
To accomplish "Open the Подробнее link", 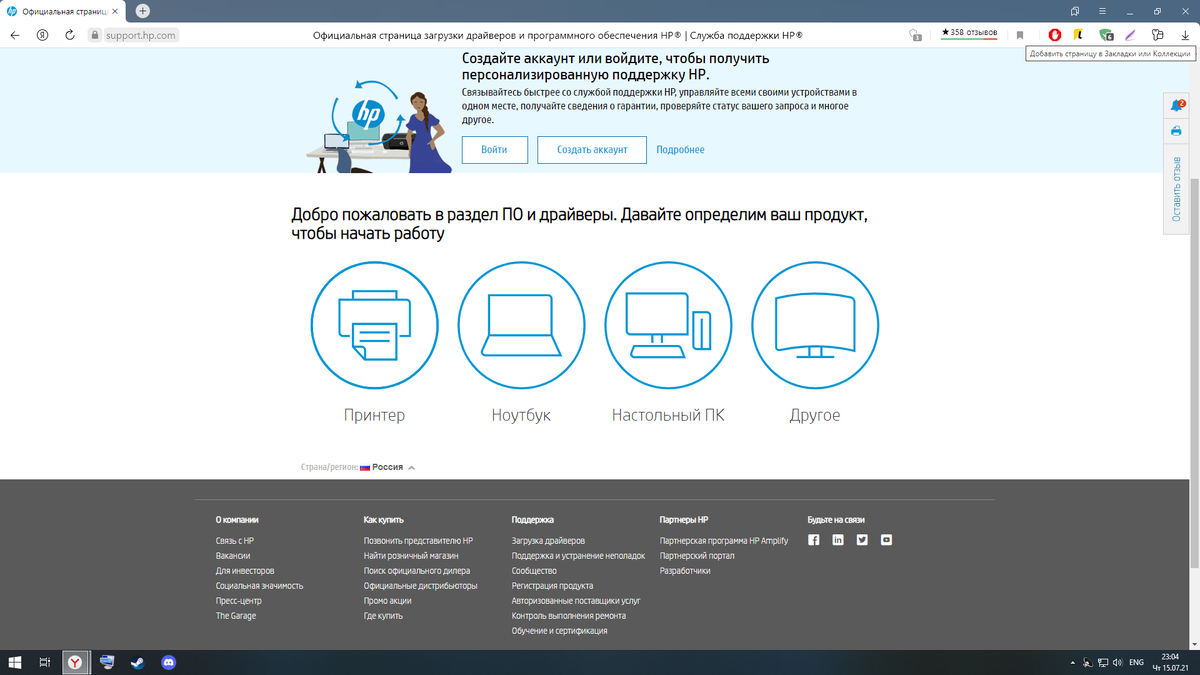I will (680, 150).
